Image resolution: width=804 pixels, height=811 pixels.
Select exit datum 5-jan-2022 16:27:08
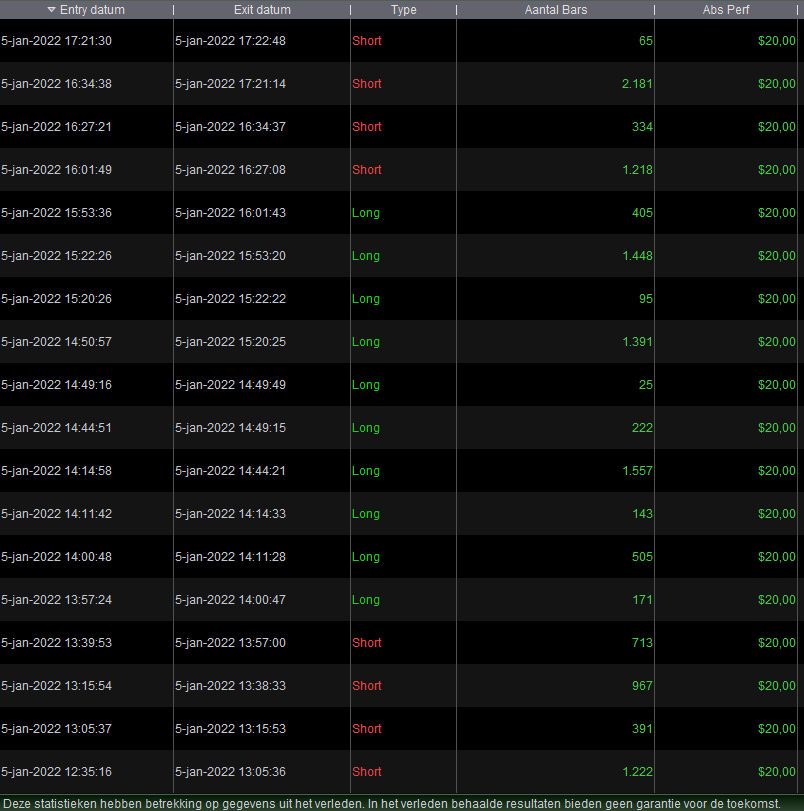tap(230, 170)
